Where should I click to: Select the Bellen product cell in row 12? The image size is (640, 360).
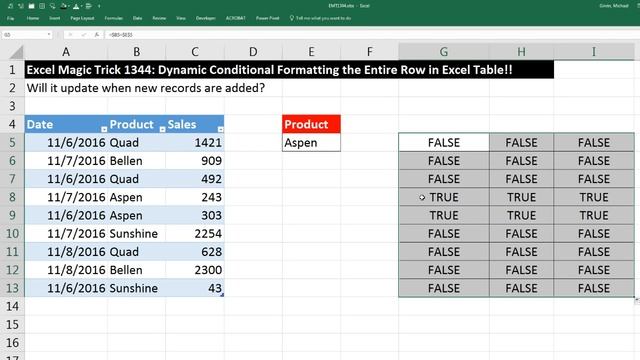(136, 270)
